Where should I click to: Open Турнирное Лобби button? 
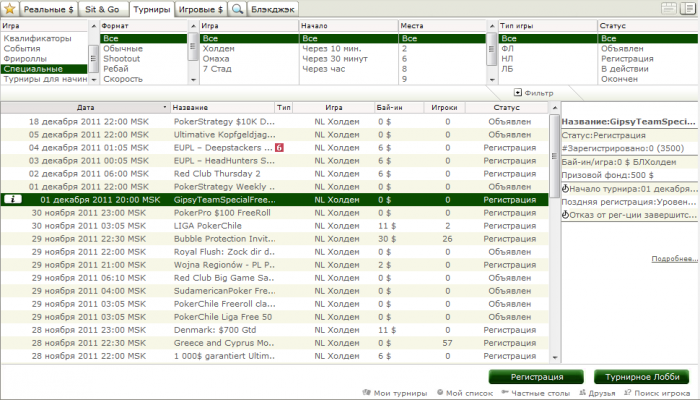point(642,377)
